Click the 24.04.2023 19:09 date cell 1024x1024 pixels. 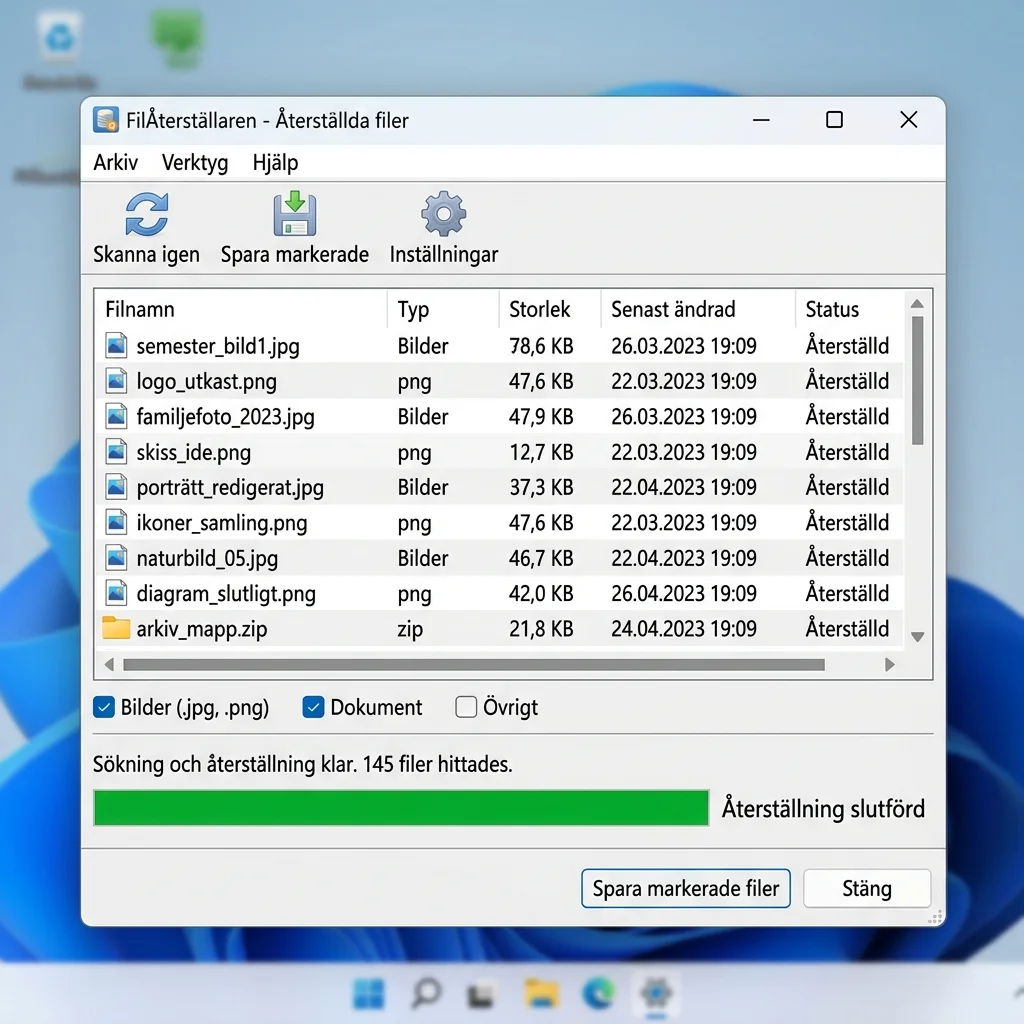click(684, 629)
